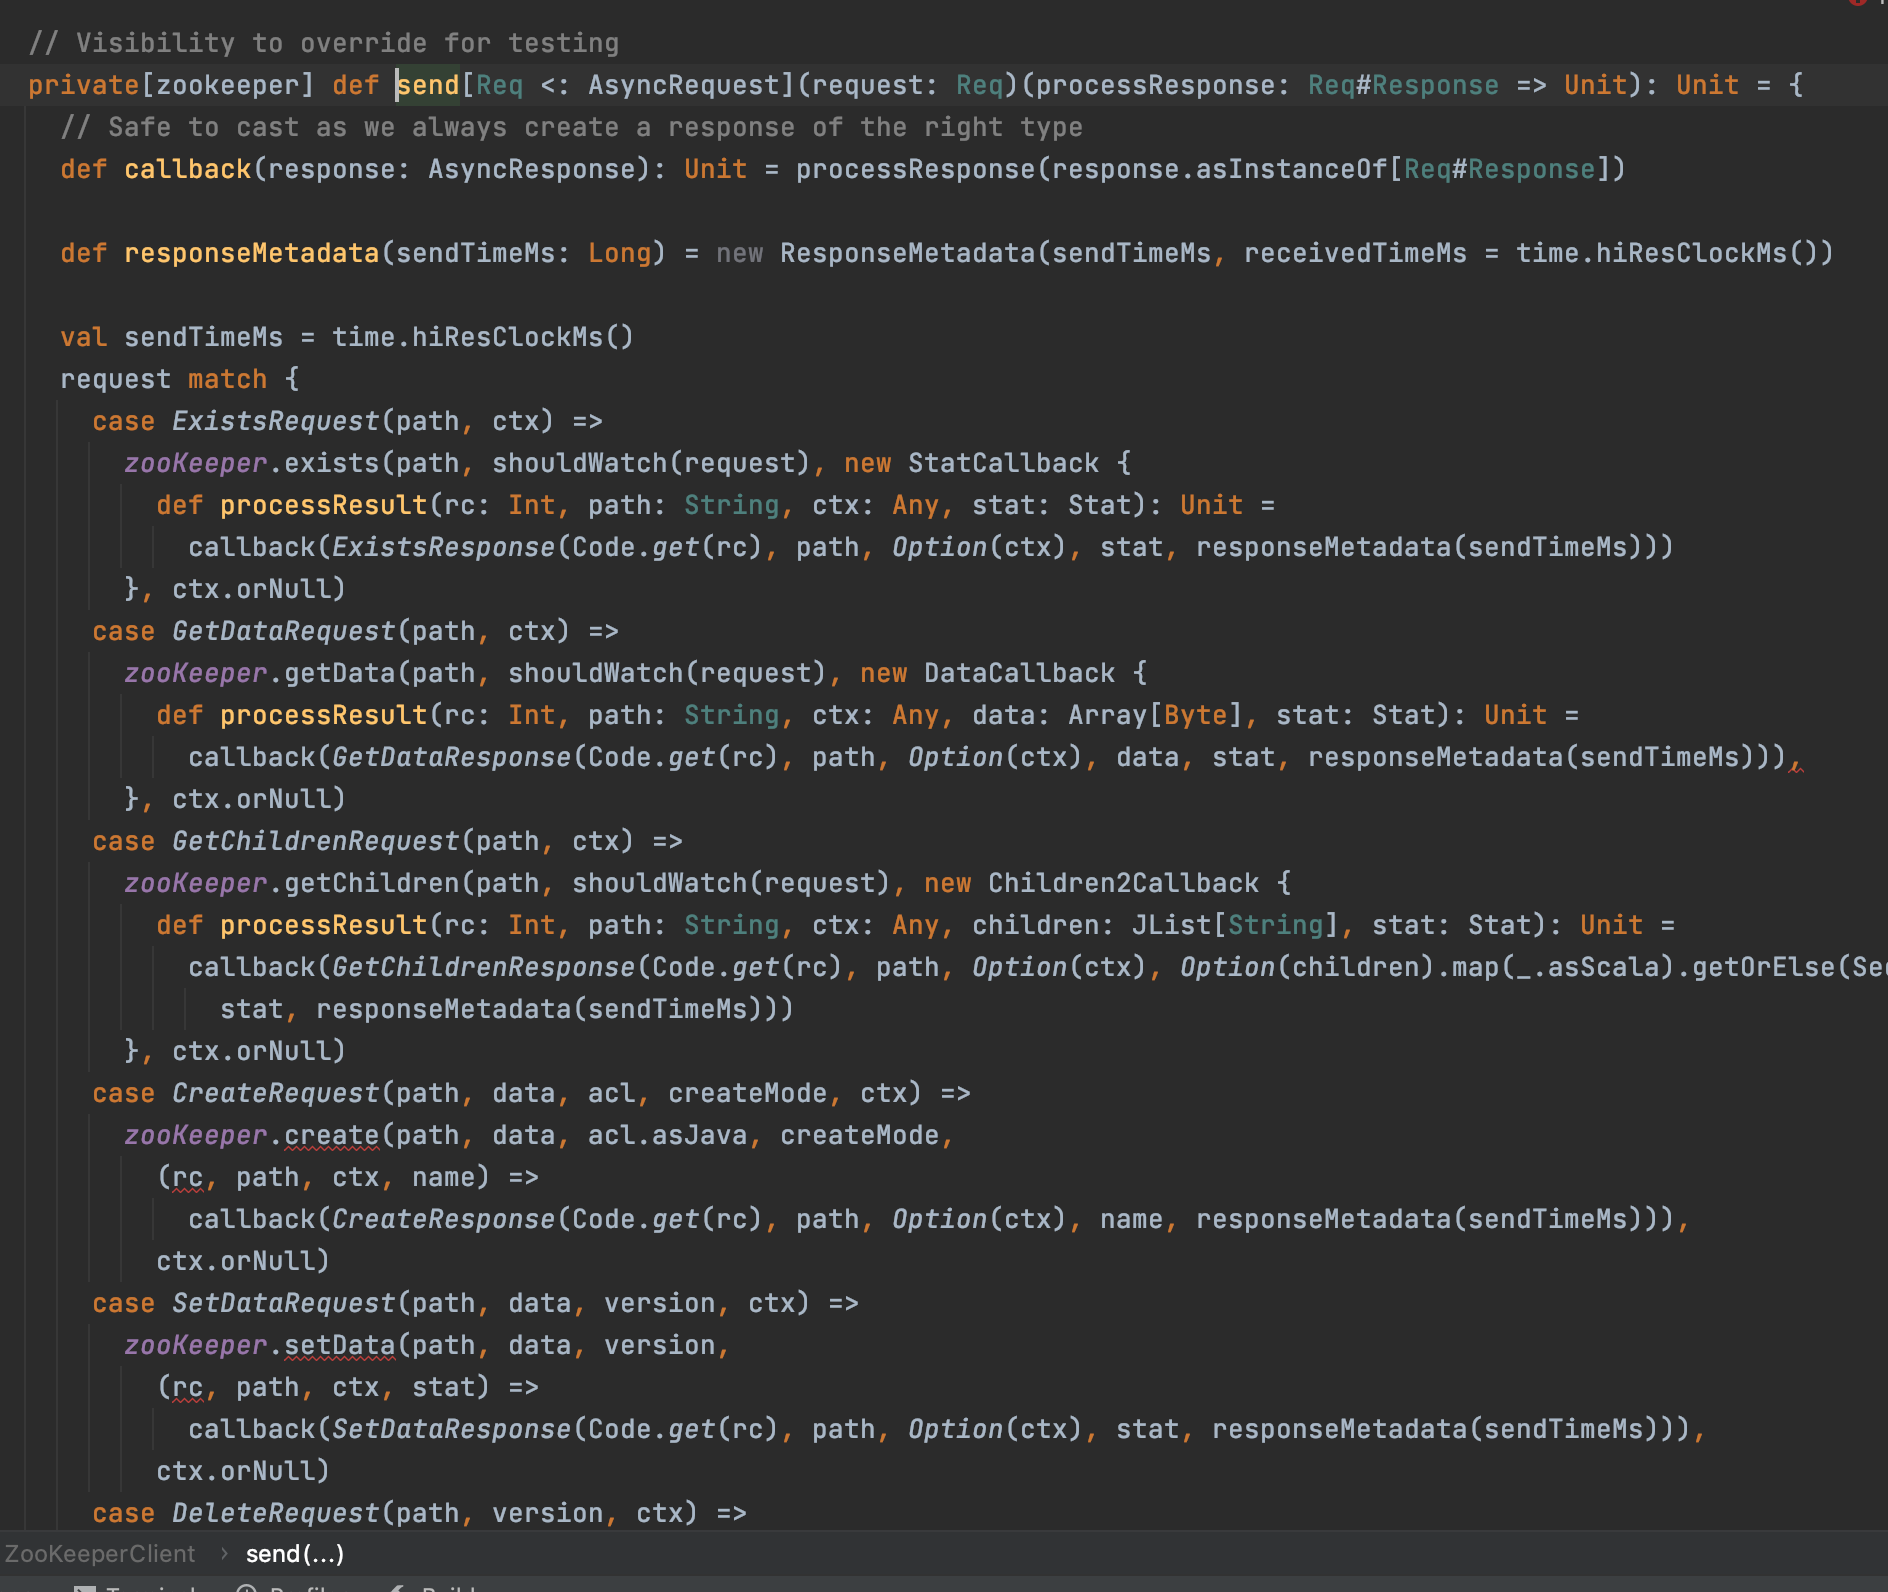Image resolution: width=1888 pixels, height=1592 pixels.
Task: Click 'val sendTimeMs' declaration
Action: 172,337
